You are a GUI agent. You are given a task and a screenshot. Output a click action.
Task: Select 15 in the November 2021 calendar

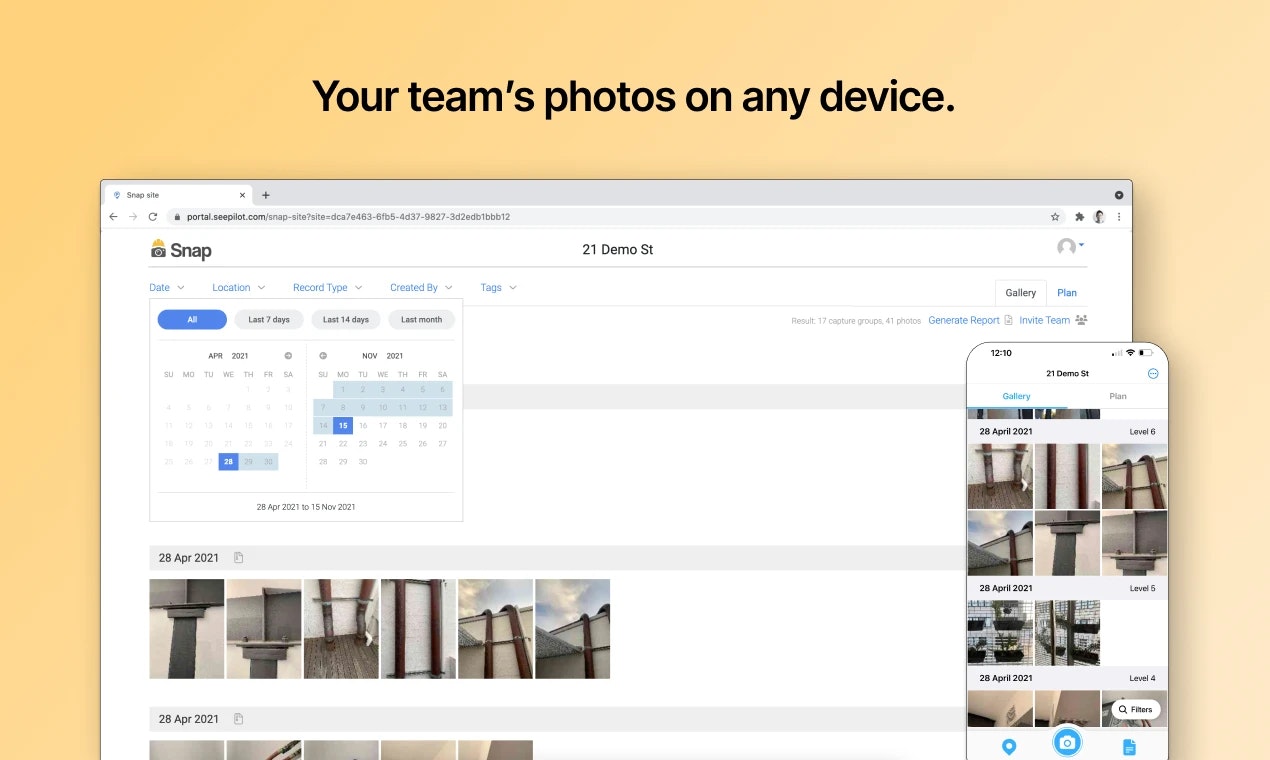coord(343,425)
